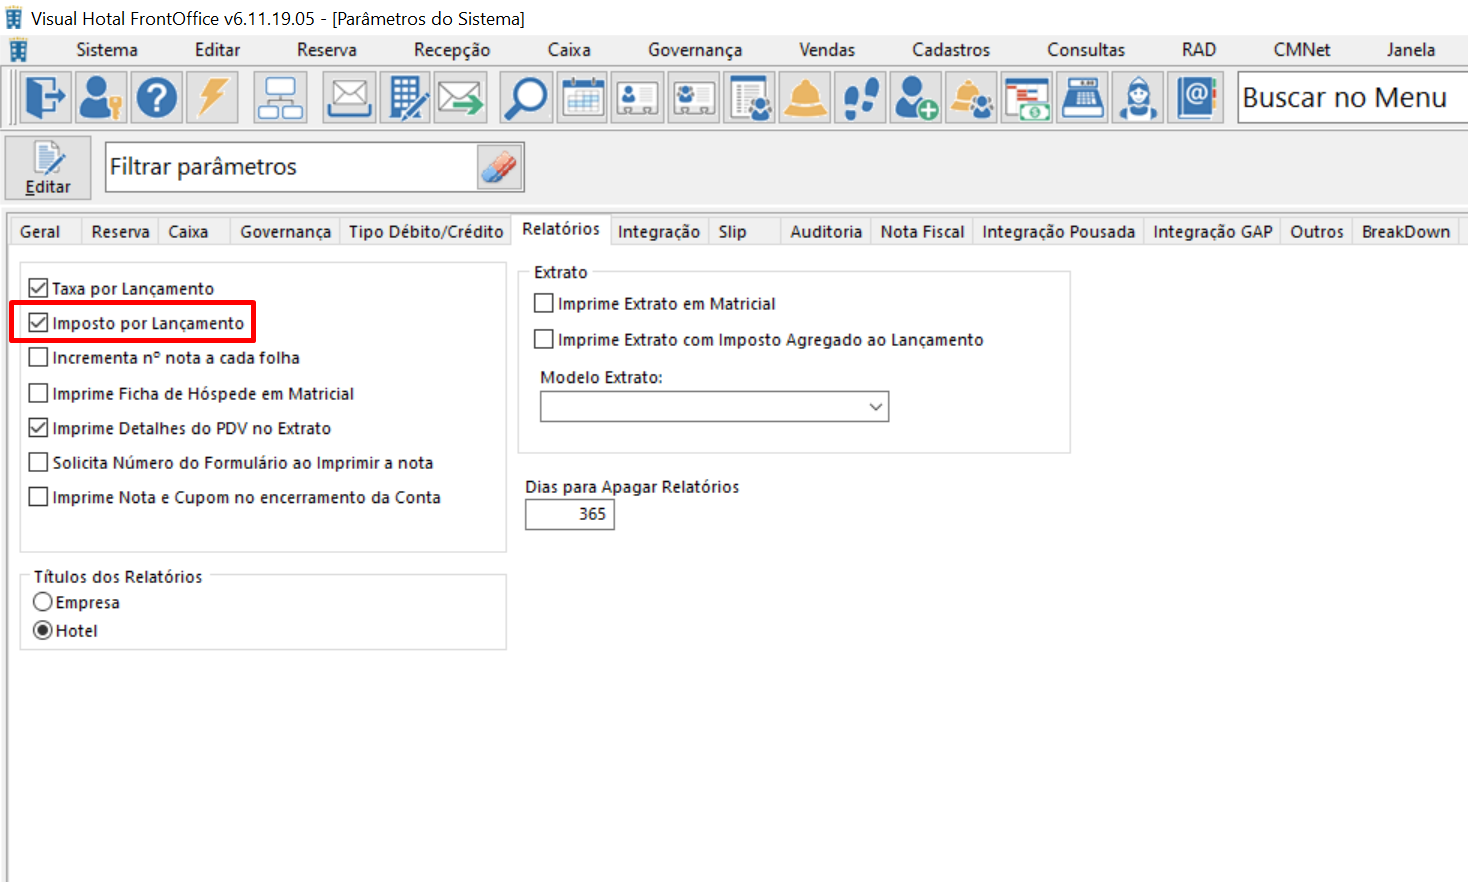Open the Vendas menu

click(827, 50)
